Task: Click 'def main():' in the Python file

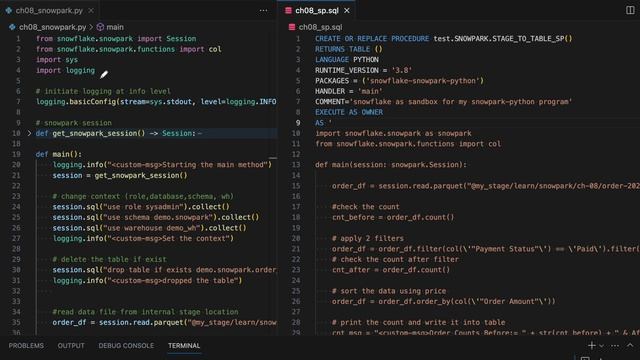Action: pyautogui.click(x=59, y=154)
